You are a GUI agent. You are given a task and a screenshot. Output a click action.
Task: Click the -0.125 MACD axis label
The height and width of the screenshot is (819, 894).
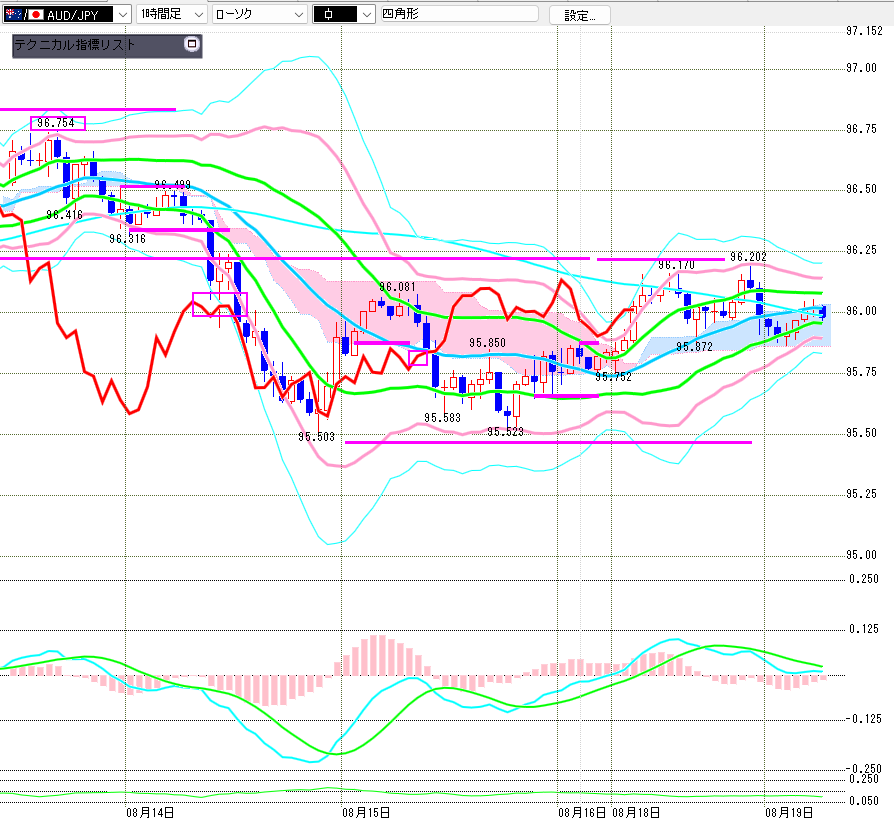tap(863, 719)
